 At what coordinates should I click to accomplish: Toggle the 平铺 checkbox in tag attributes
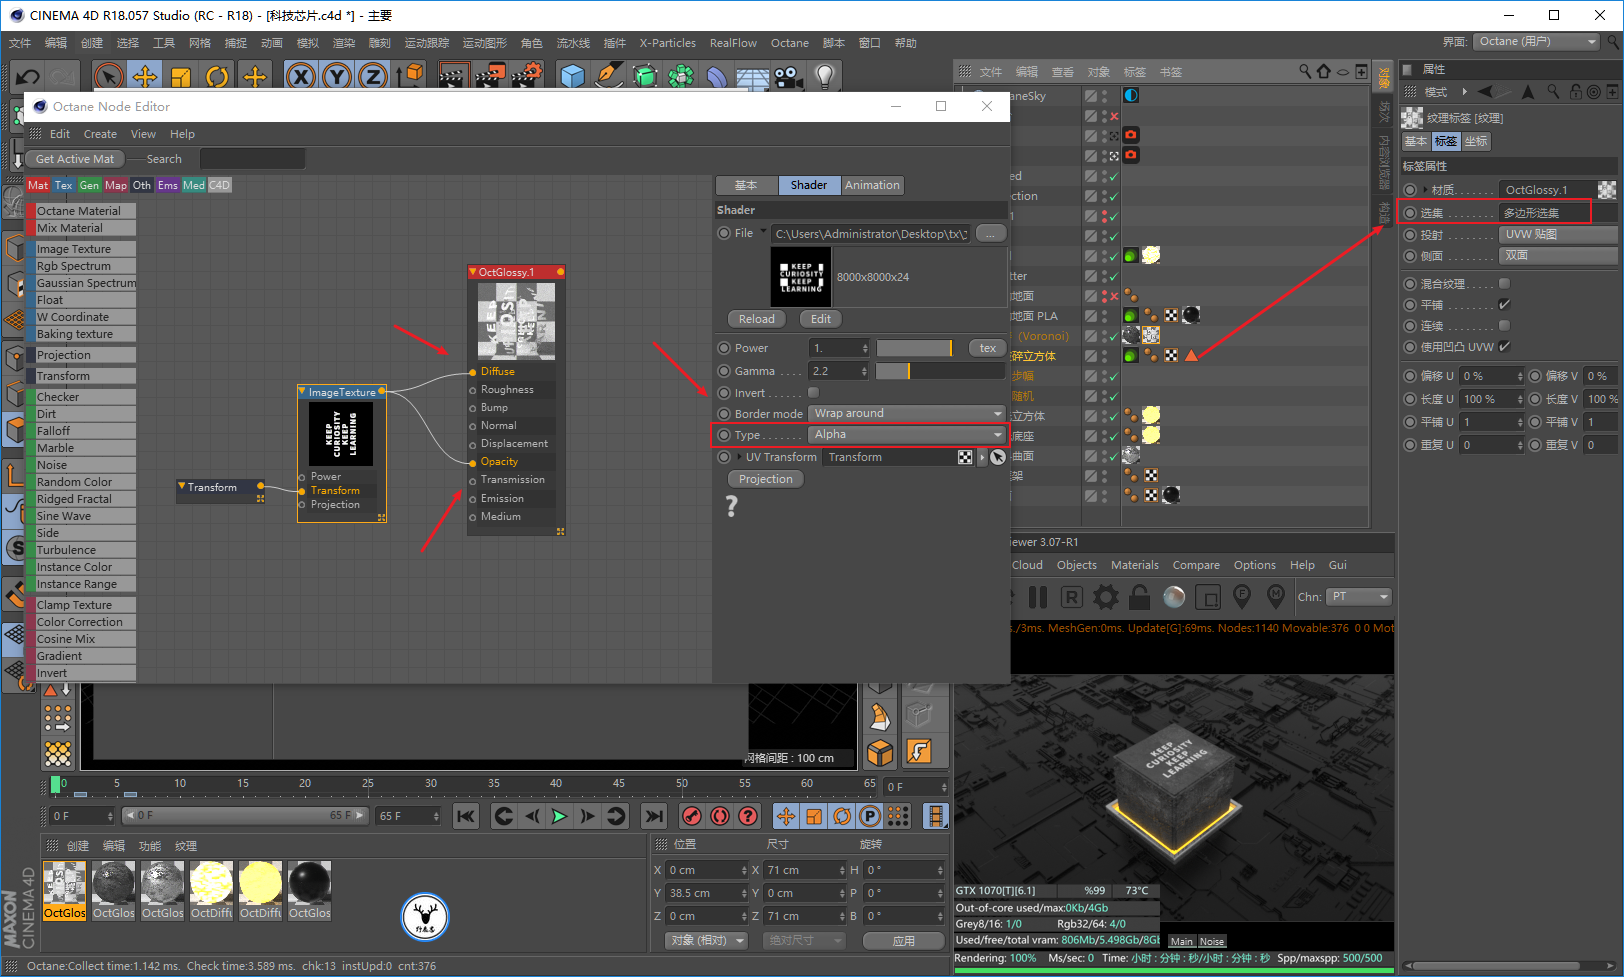click(1504, 305)
